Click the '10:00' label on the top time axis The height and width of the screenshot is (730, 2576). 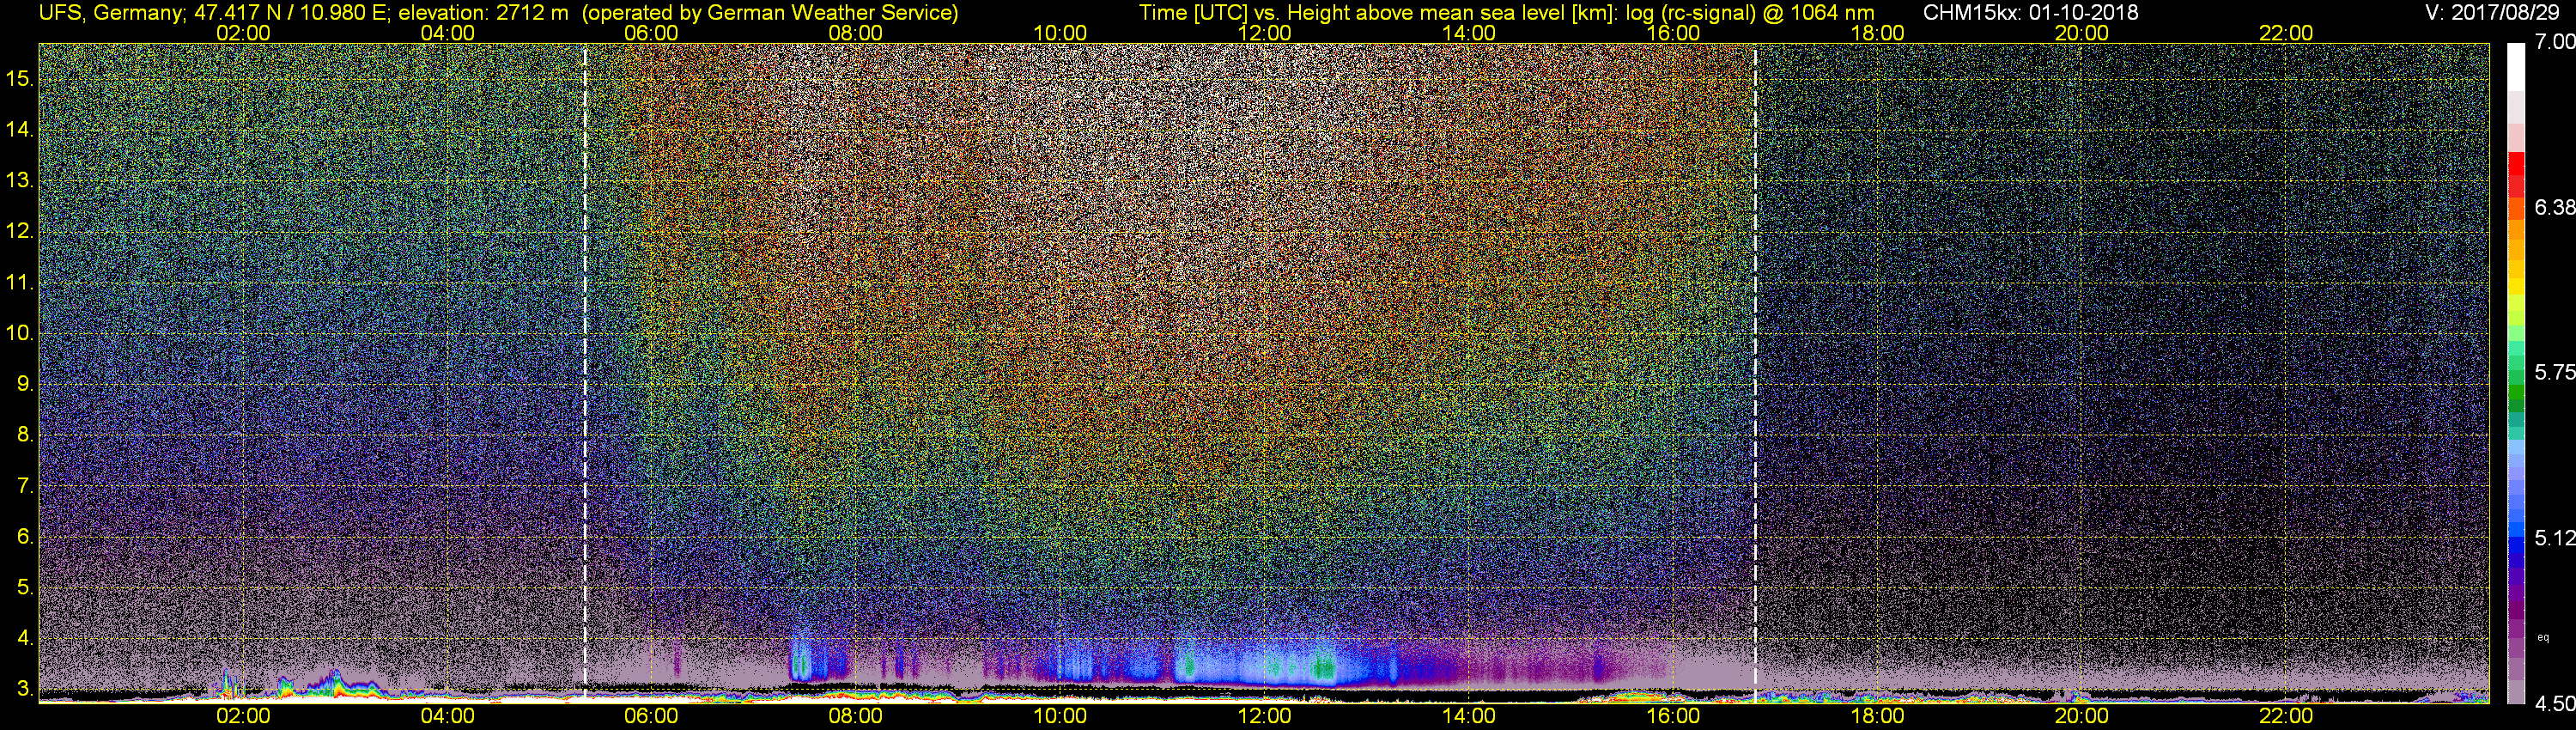(1060, 33)
